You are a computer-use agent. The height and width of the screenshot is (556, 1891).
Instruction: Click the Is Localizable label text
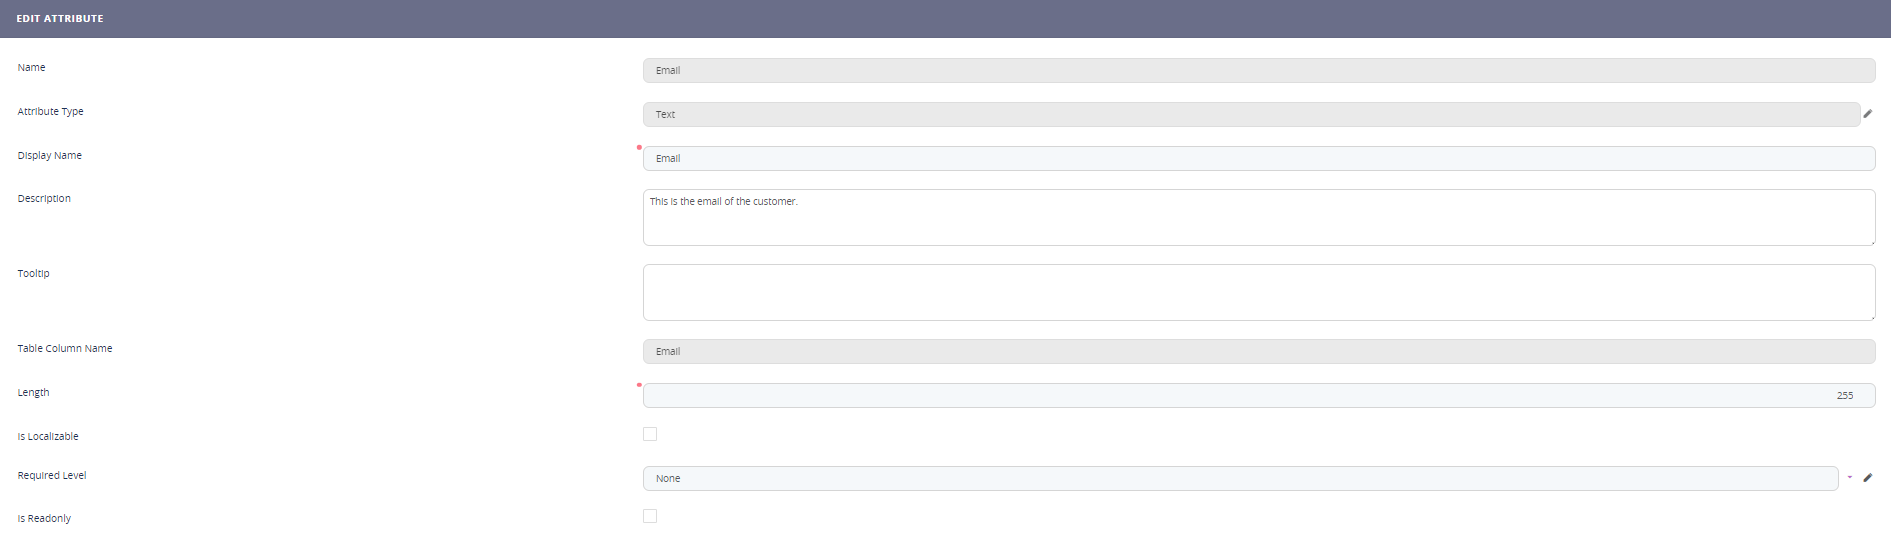48,437
